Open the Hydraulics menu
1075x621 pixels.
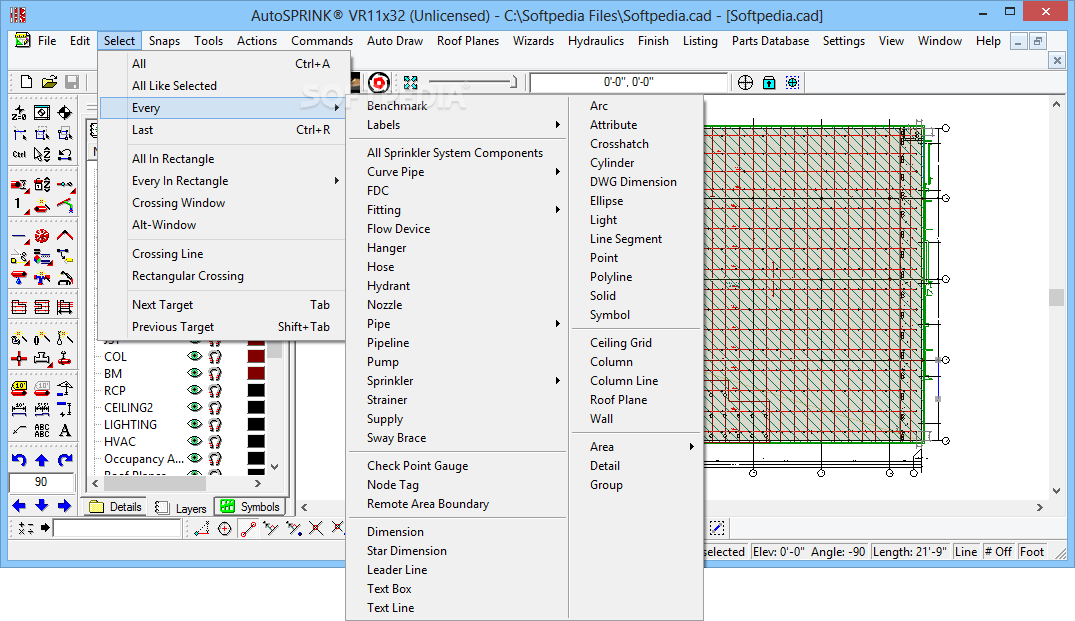[596, 41]
